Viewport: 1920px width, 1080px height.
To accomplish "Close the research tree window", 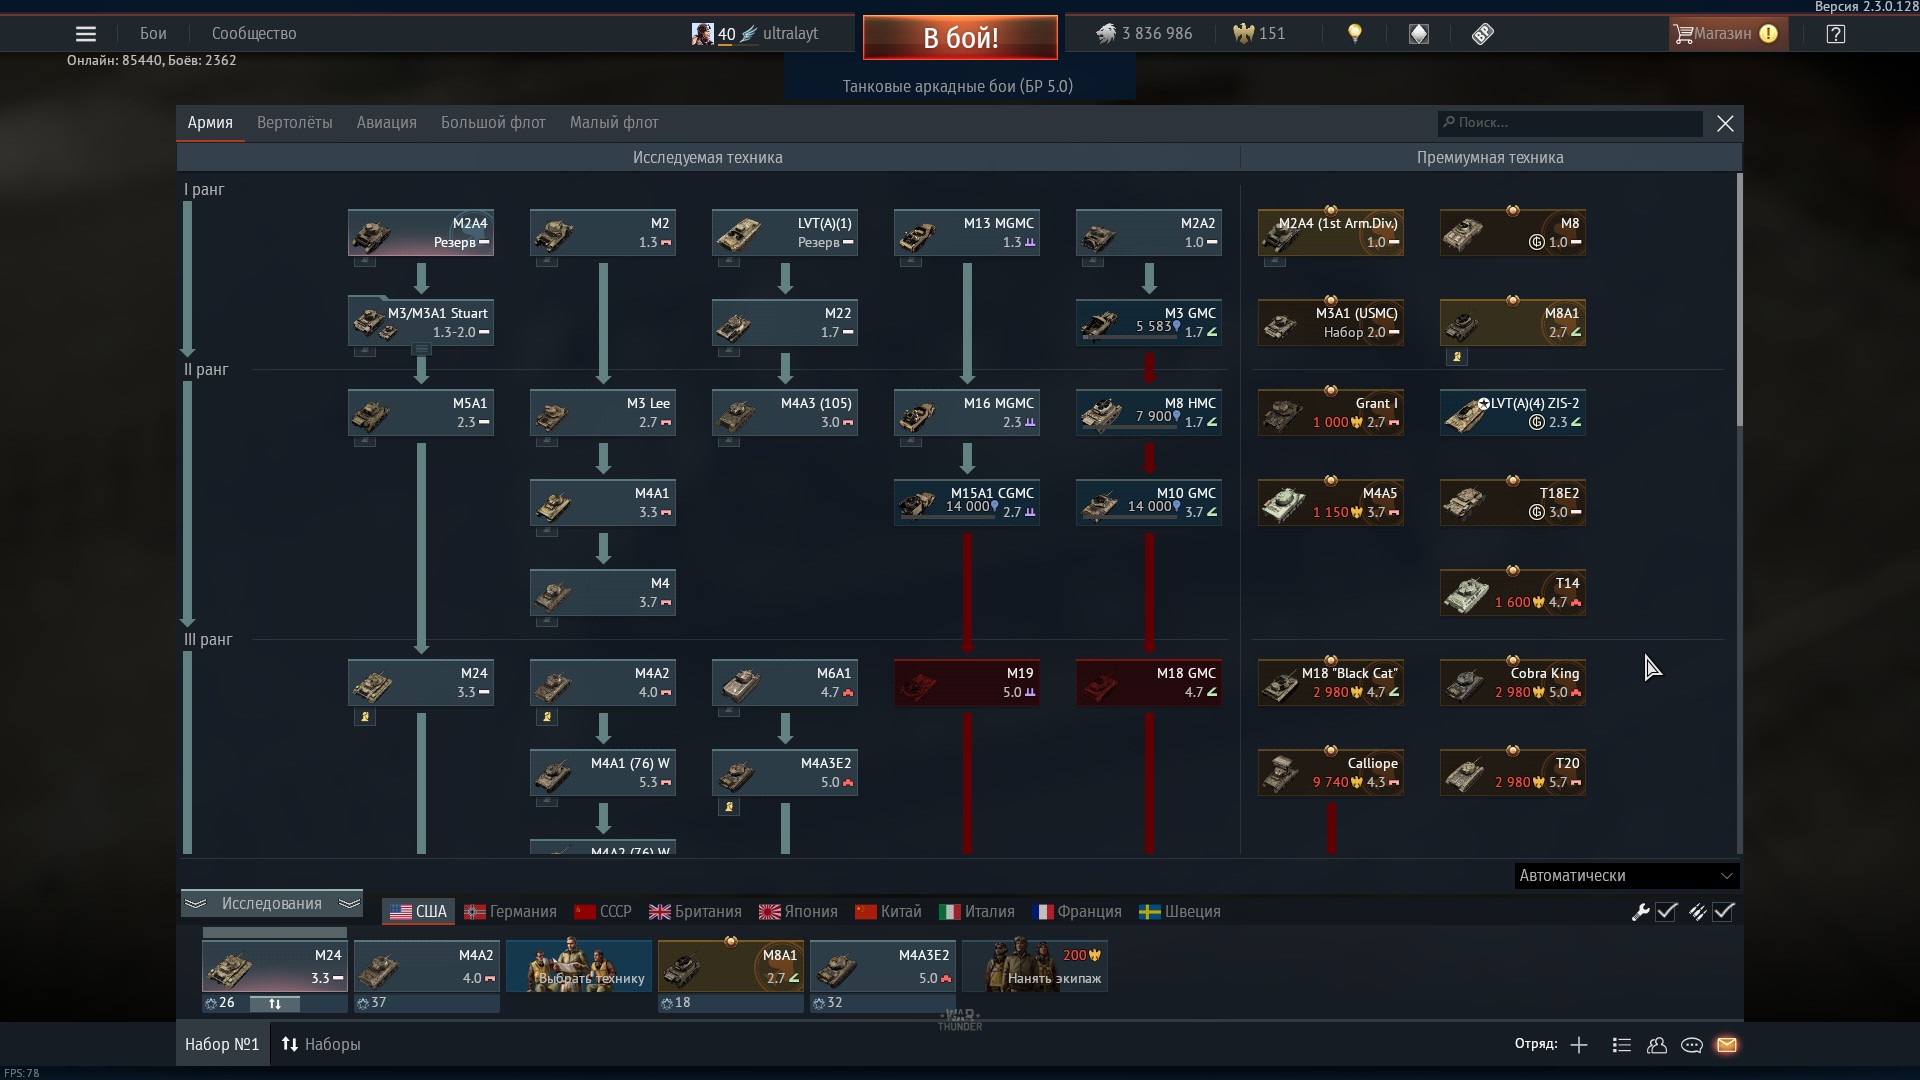I will (1725, 123).
